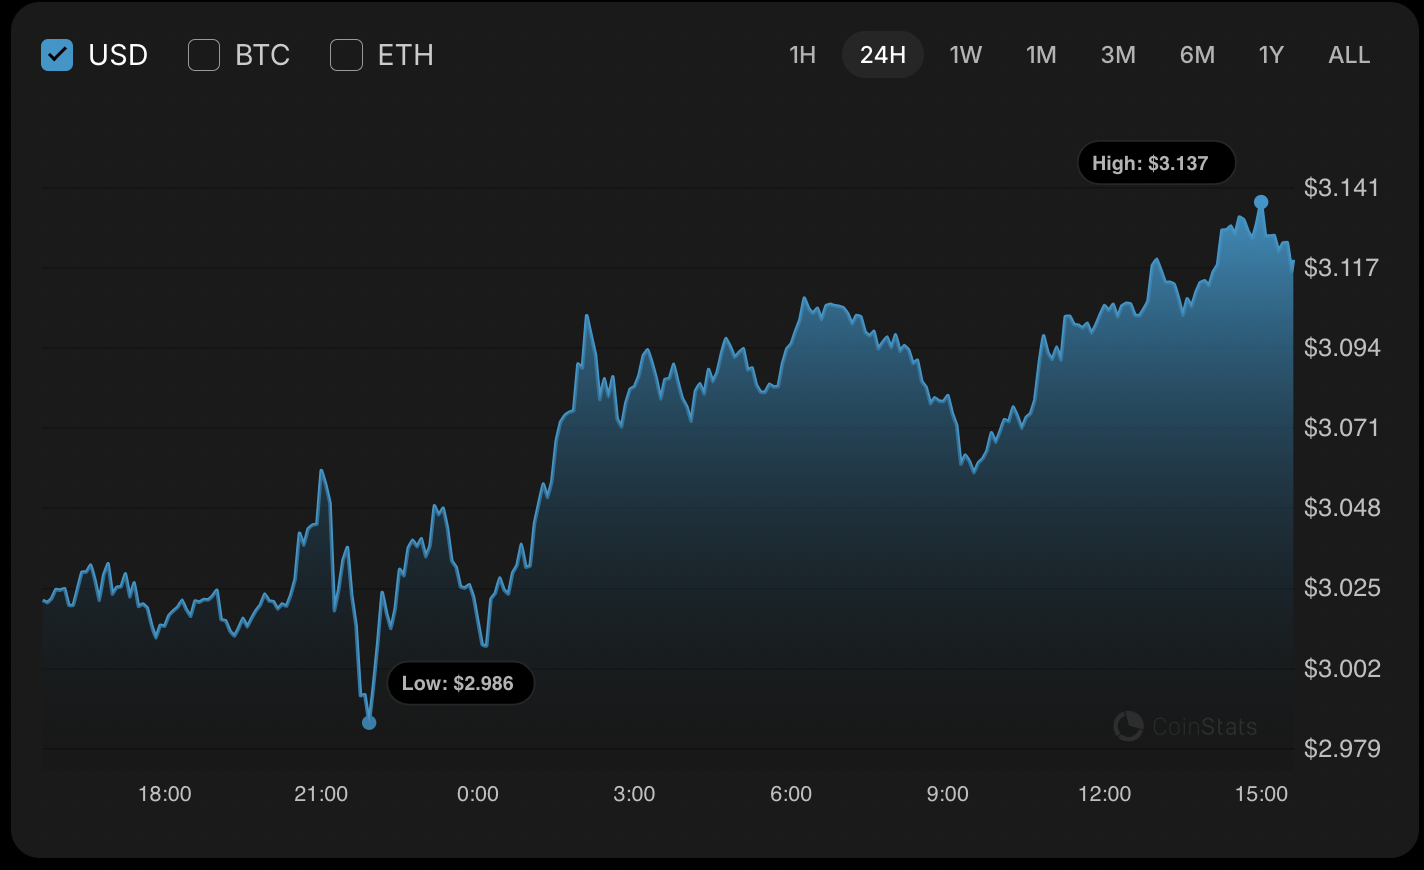Select the 3M time range

tap(1118, 55)
